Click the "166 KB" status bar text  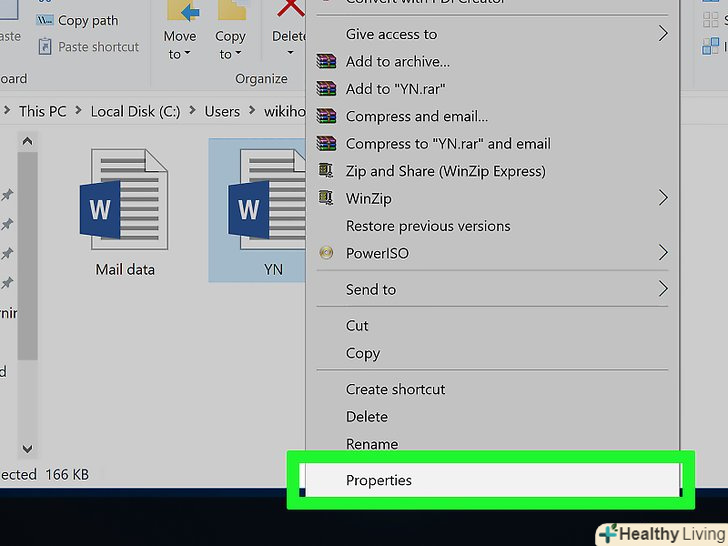[x=67, y=474]
